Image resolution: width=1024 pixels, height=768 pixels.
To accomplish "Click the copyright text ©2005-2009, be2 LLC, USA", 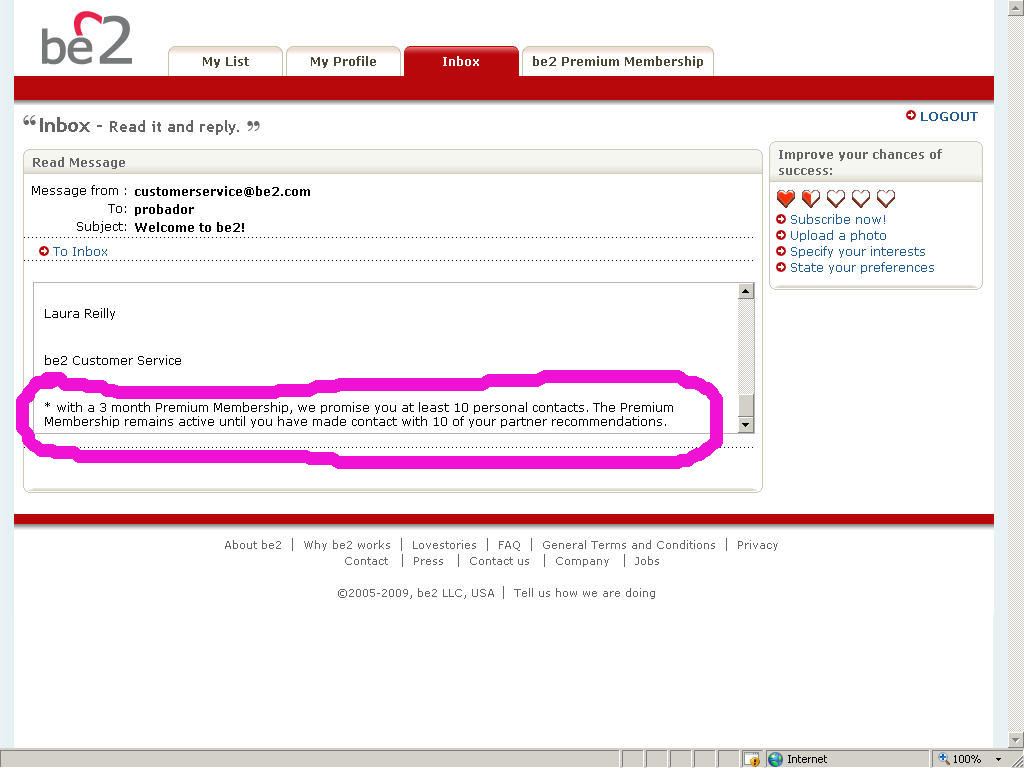I will pos(415,593).
